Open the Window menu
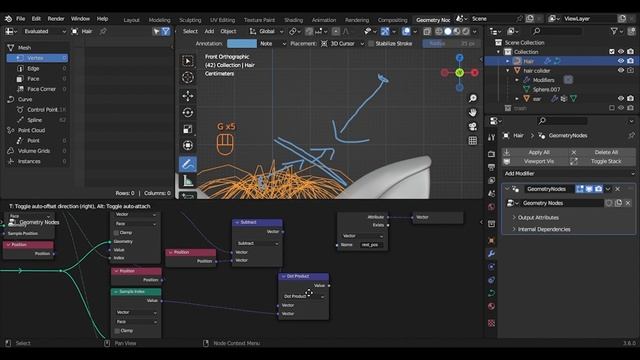The height and width of the screenshot is (360, 640). 80,19
